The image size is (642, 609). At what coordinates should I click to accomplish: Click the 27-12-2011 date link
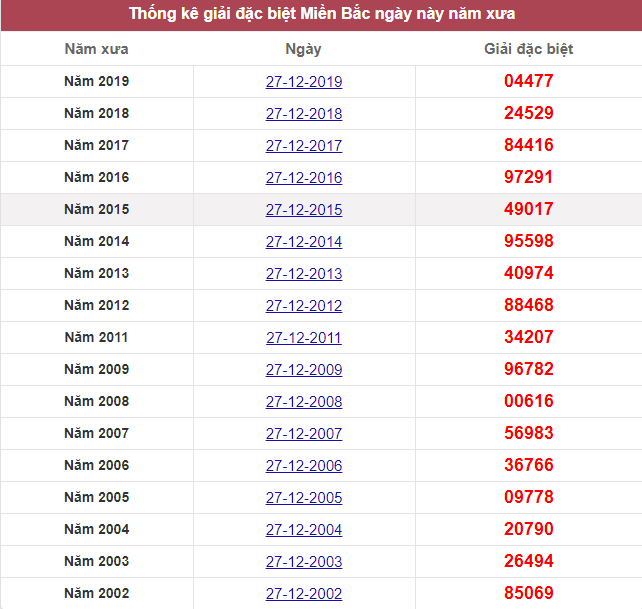click(304, 338)
